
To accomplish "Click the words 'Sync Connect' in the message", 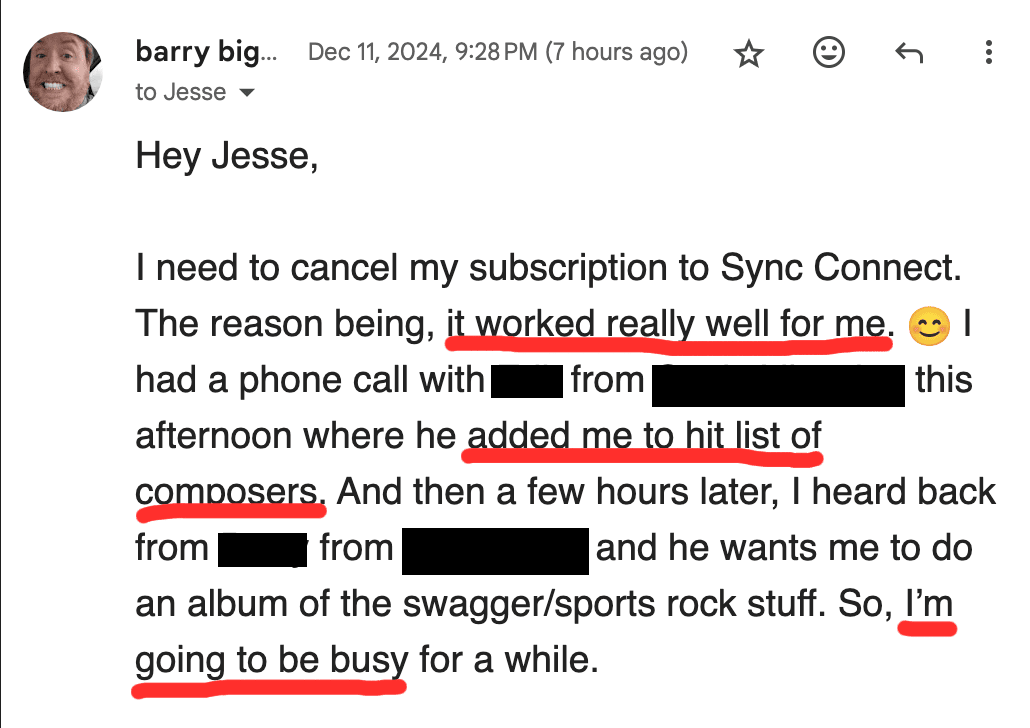I will tap(841, 268).
